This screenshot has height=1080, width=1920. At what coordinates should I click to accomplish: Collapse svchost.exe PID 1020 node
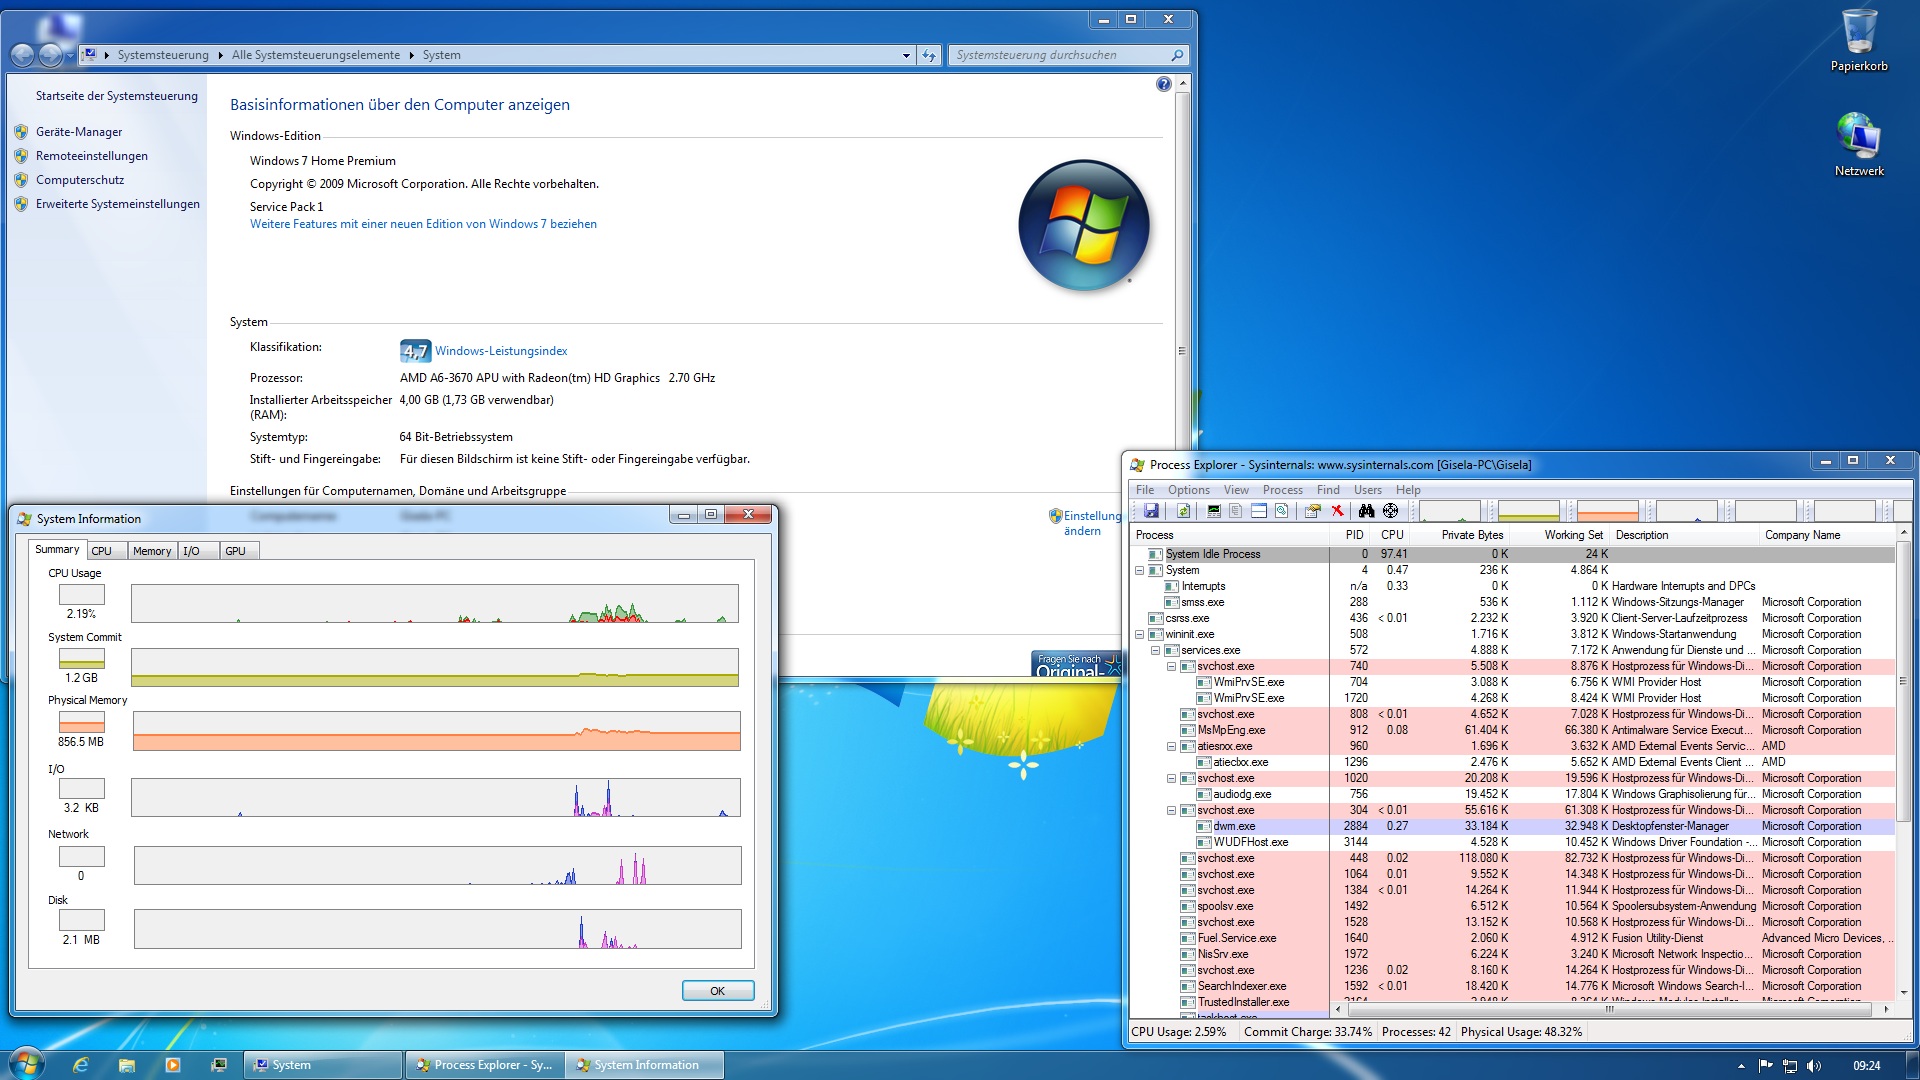click(1171, 779)
